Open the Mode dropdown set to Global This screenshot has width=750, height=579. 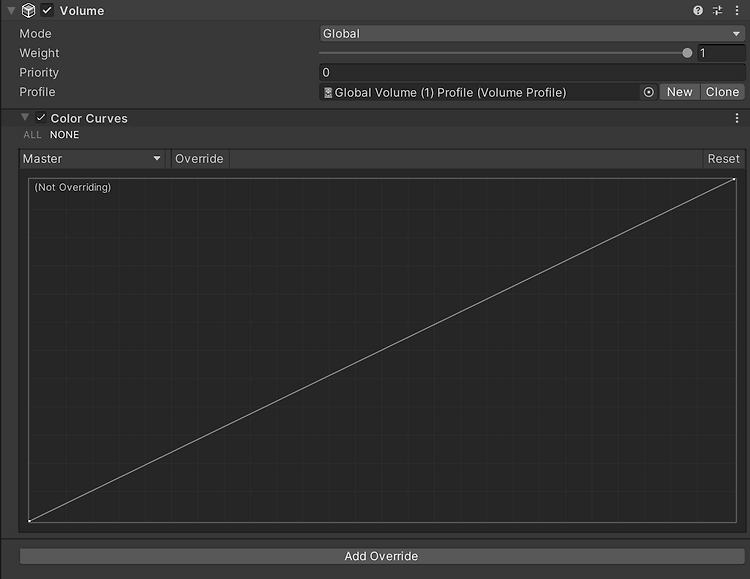point(532,33)
